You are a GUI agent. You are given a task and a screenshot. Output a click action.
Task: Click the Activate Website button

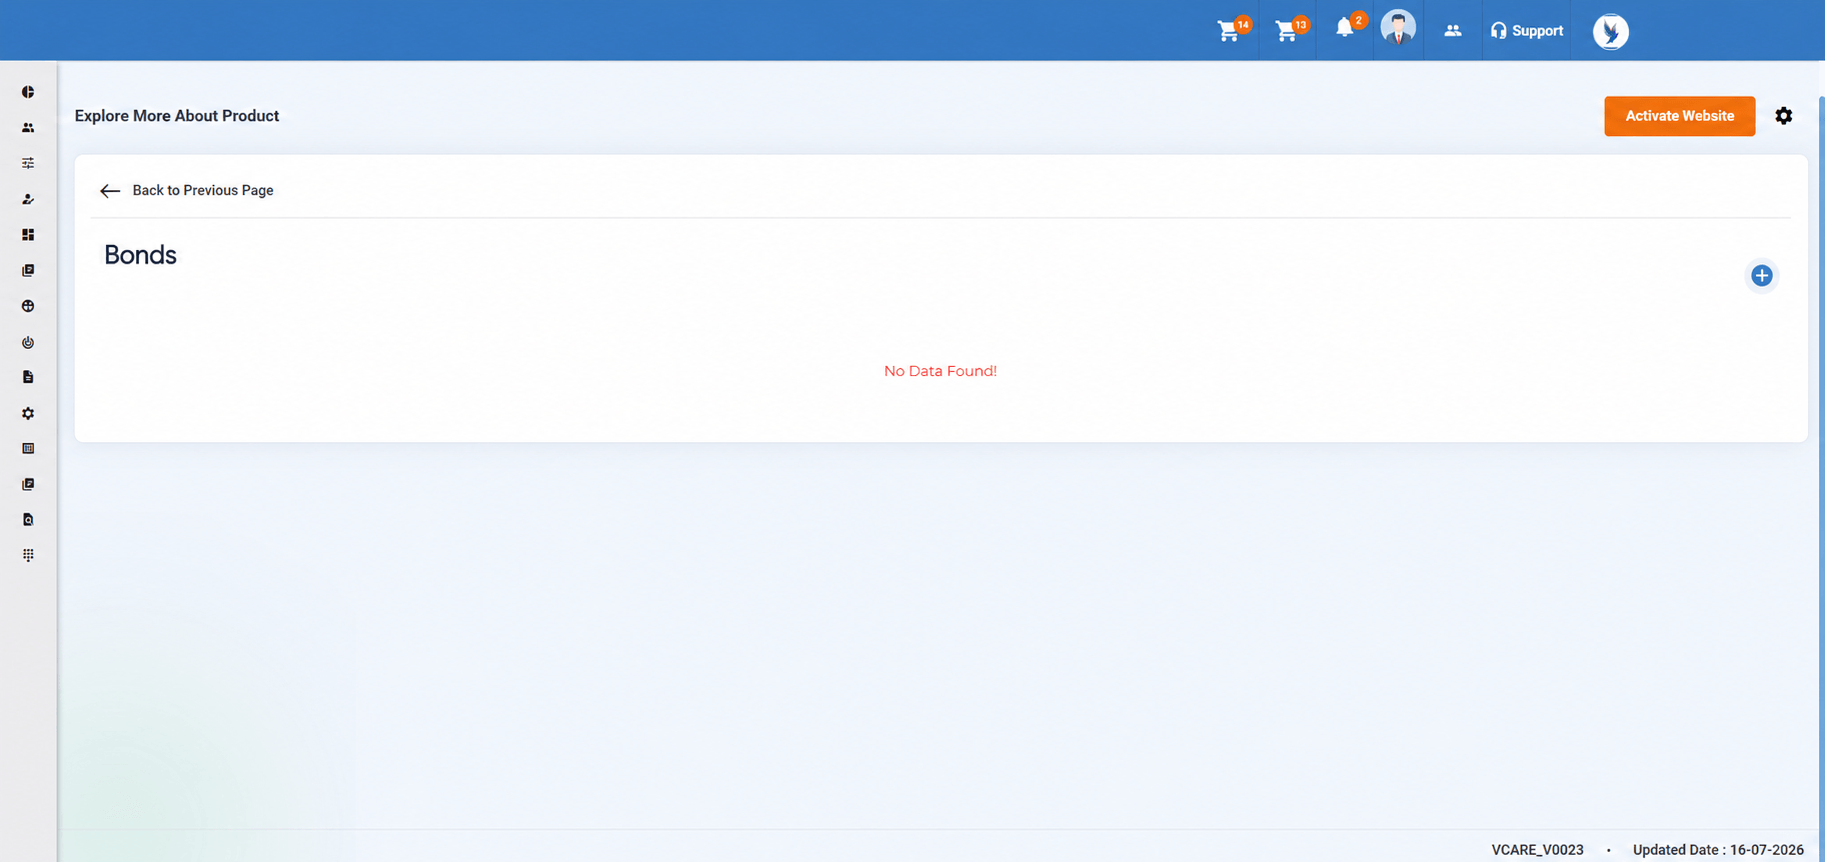click(1680, 116)
